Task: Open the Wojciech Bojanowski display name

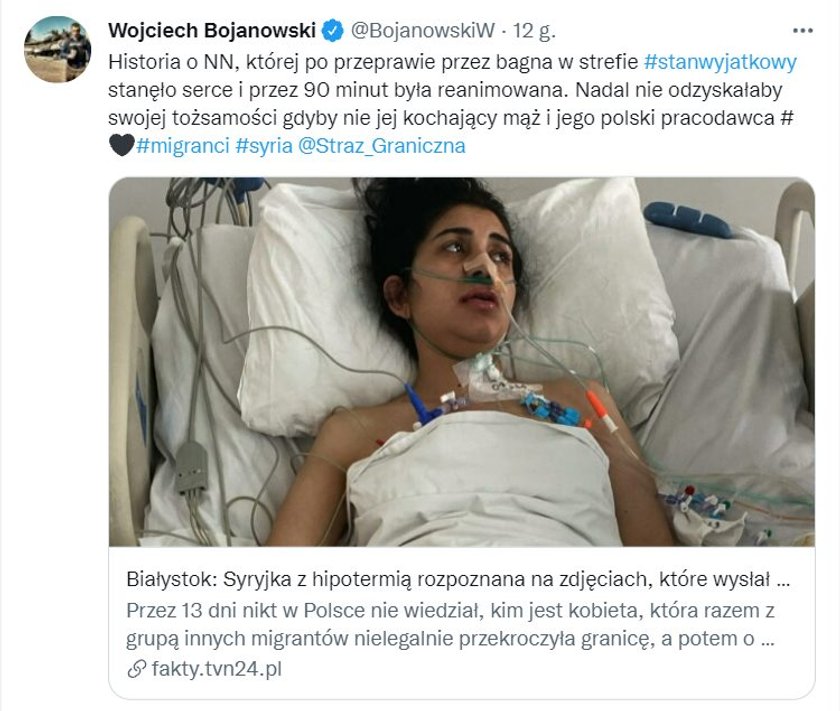Action: [212, 31]
